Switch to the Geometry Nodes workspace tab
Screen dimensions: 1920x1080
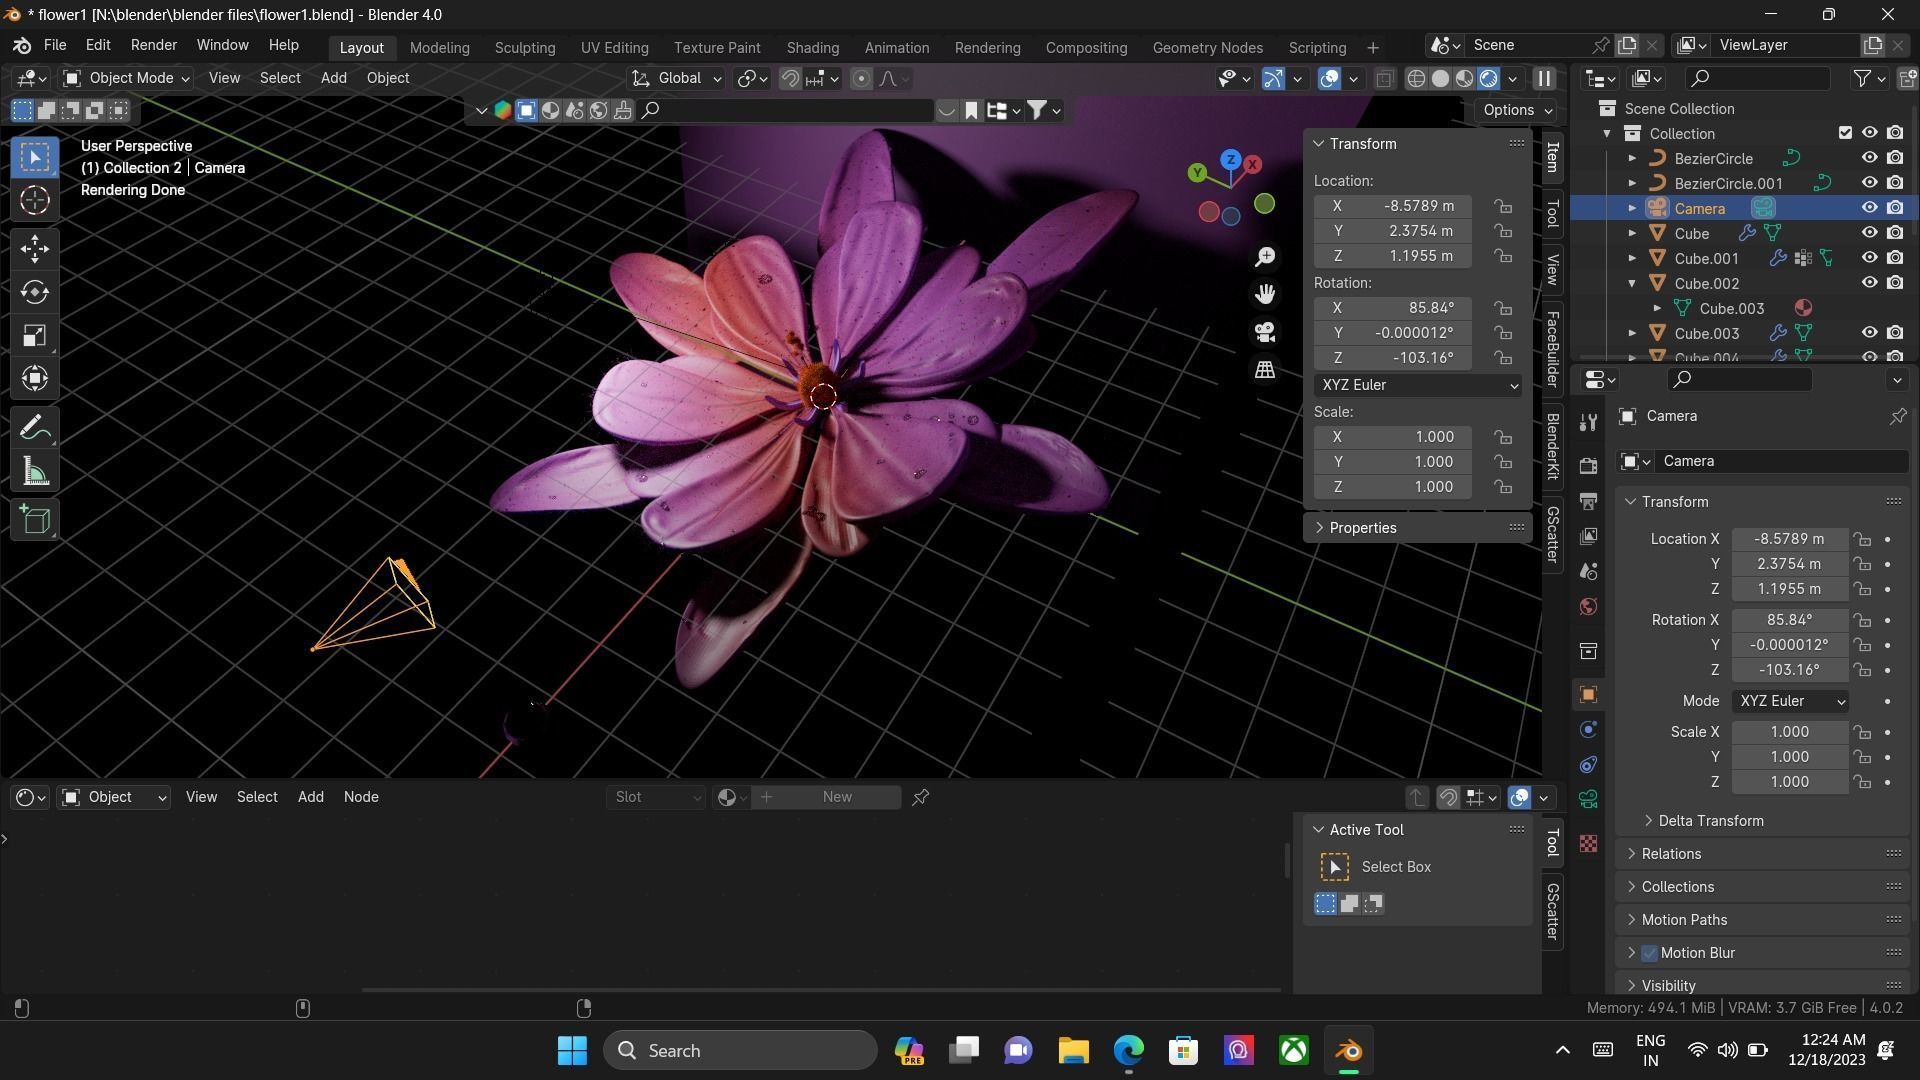[x=1207, y=48]
